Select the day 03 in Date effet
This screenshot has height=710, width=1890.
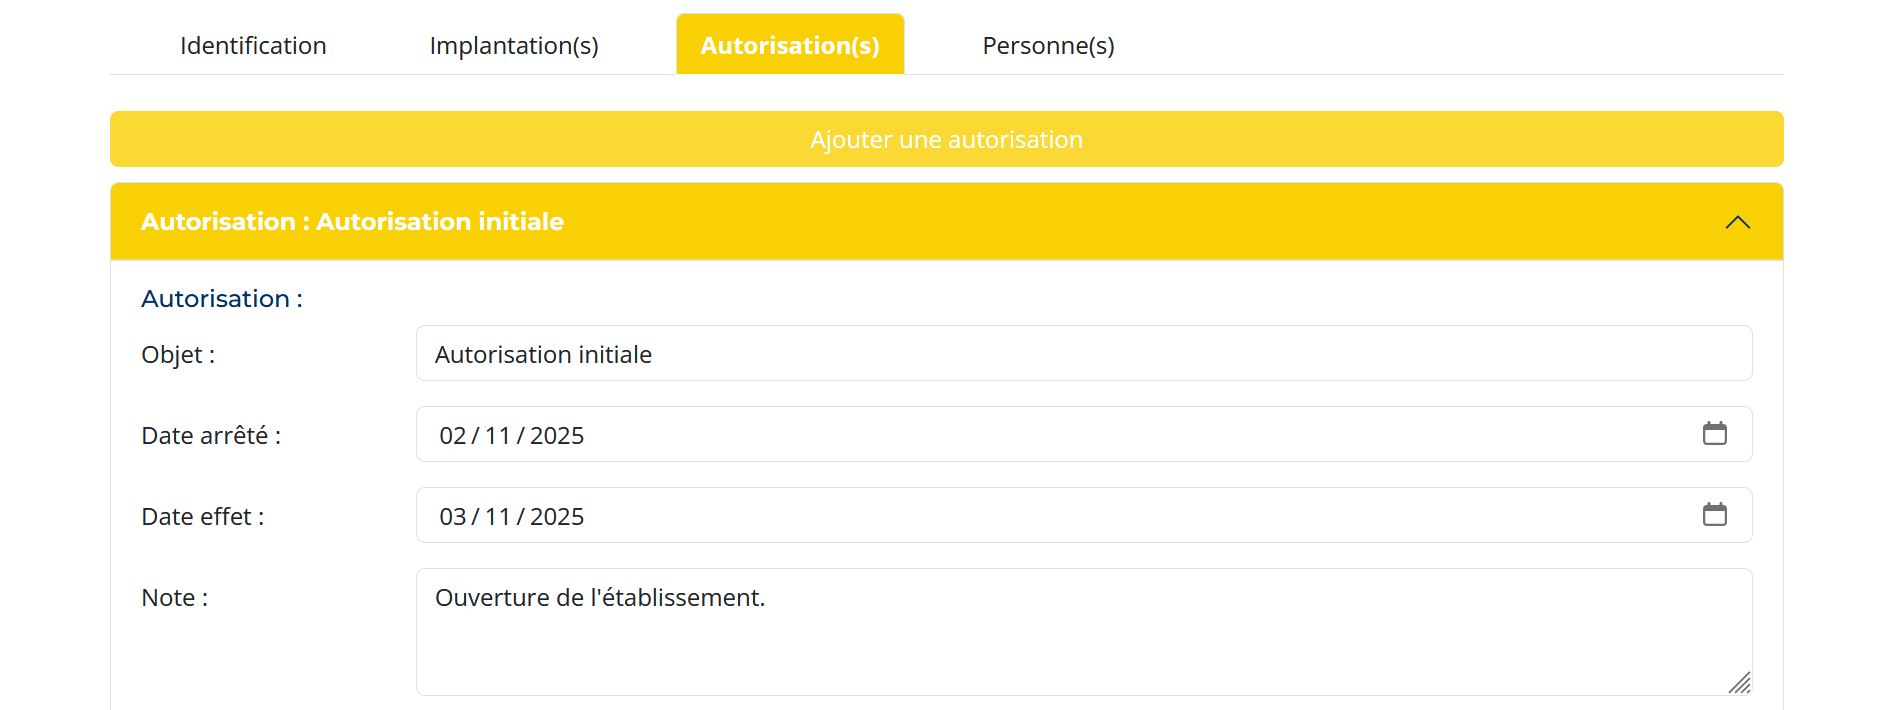tap(453, 517)
